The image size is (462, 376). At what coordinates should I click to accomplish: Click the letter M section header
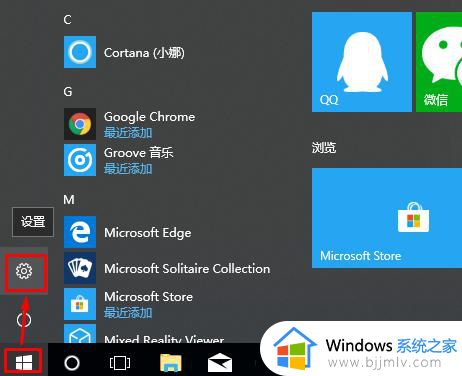coord(69,199)
